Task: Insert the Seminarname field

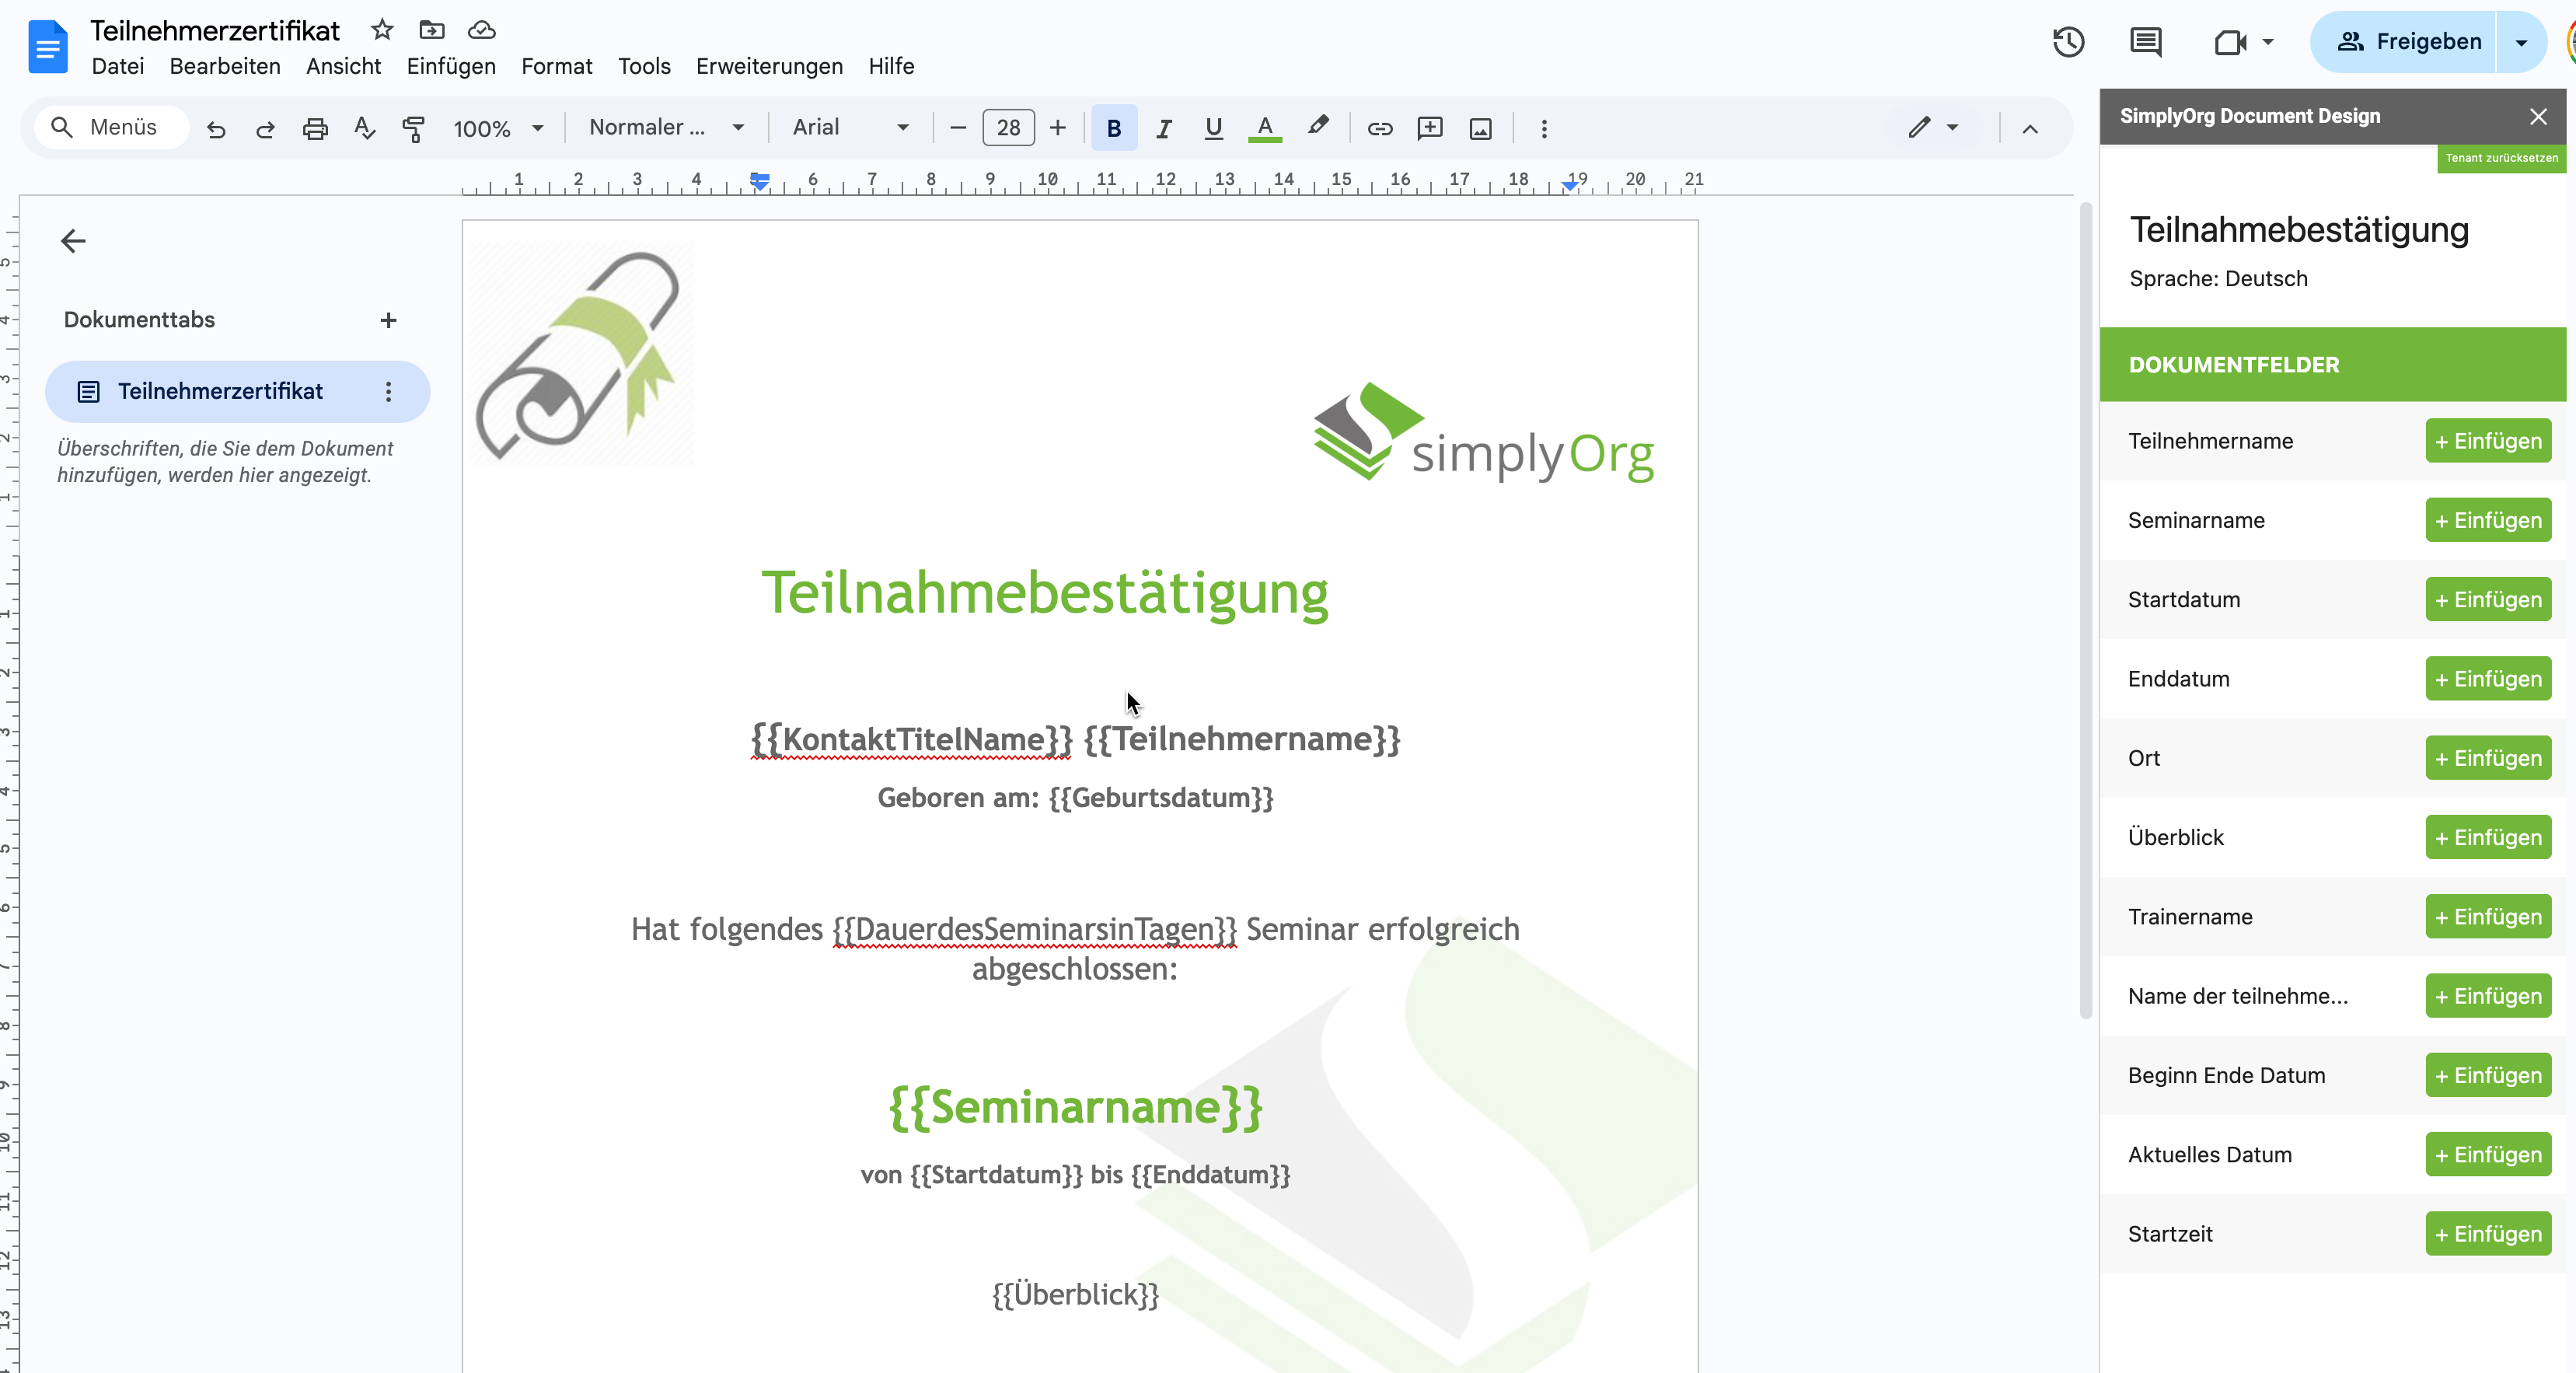Action: coord(2487,520)
